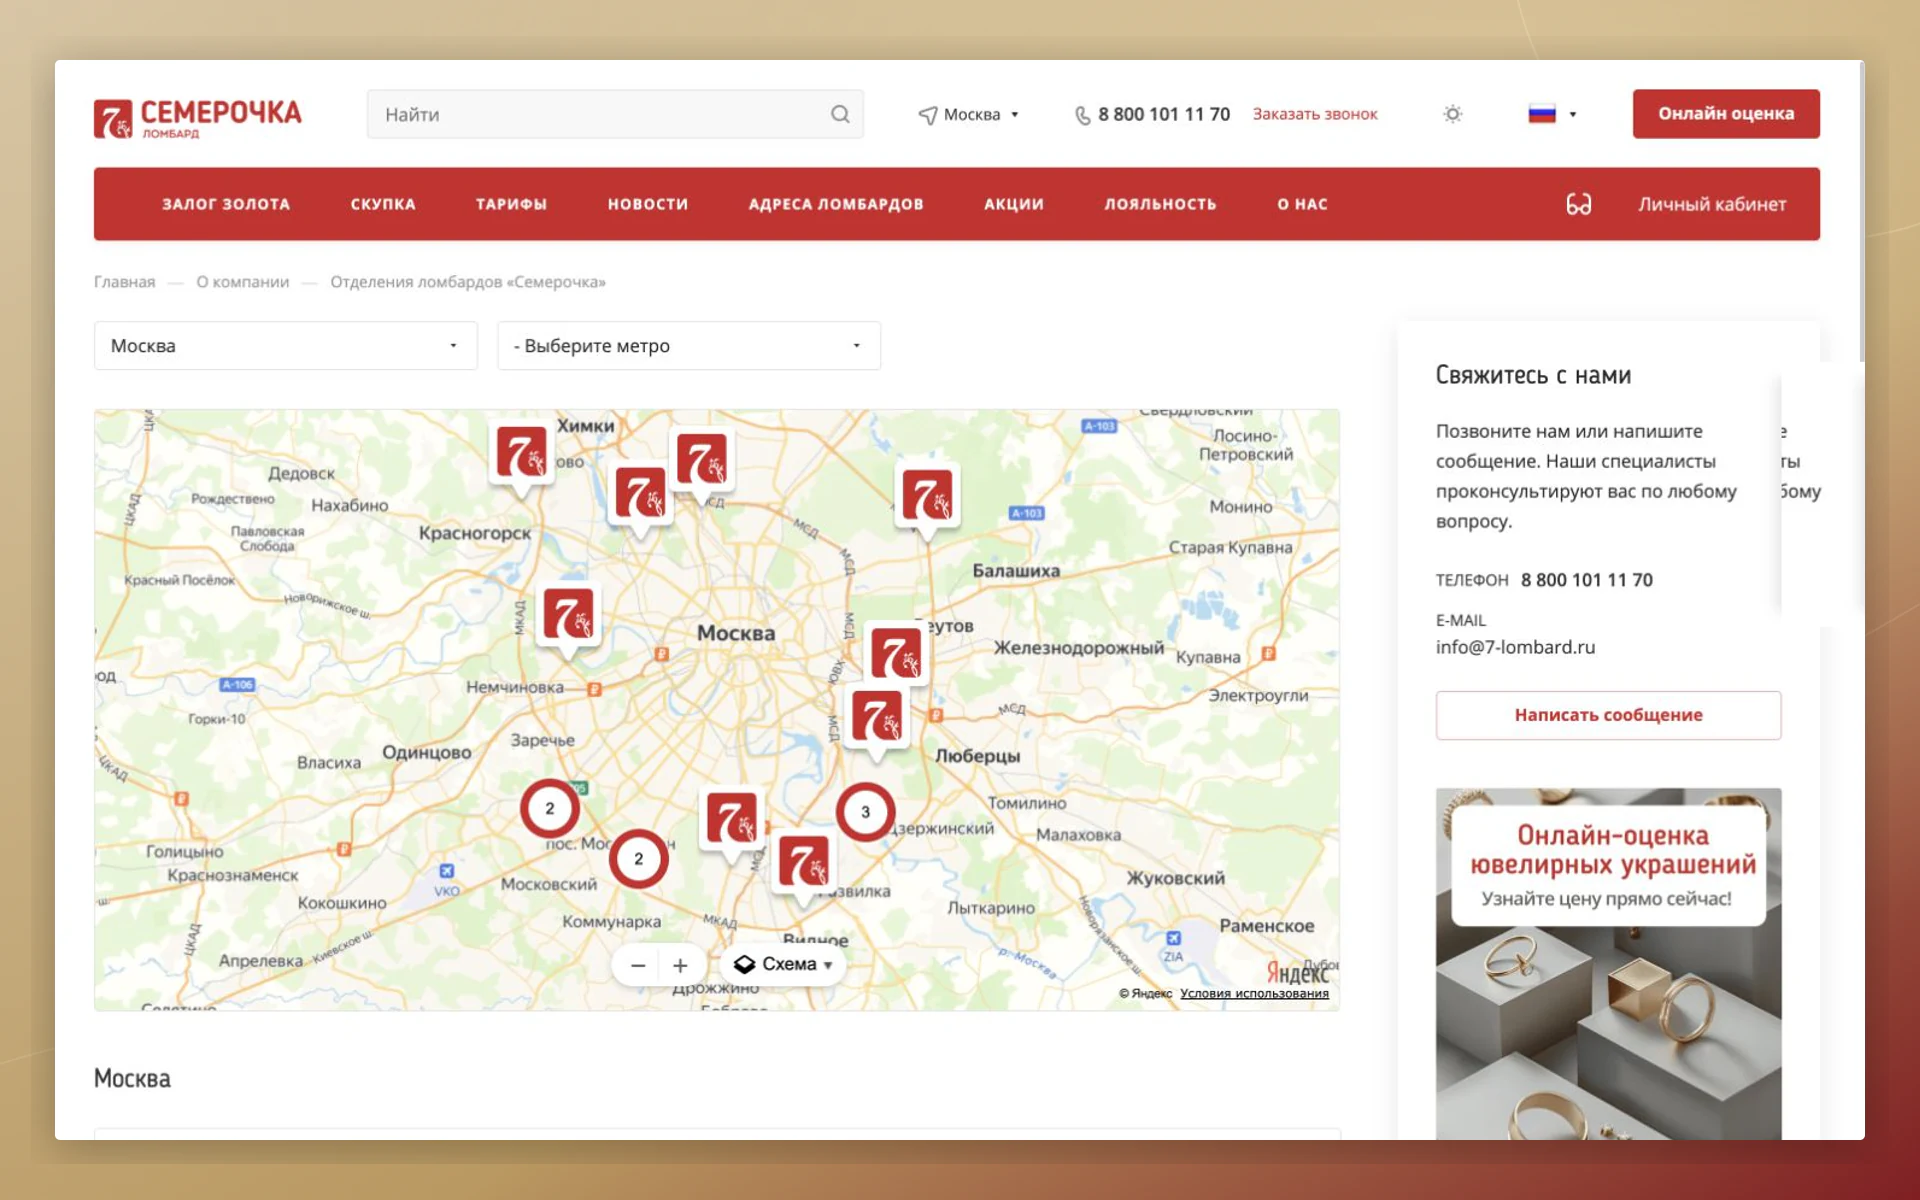The image size is (1920, 1200).
Task: Click the Онлайн-оценка jewelry banner
Action: click(x=1608, y=964)
